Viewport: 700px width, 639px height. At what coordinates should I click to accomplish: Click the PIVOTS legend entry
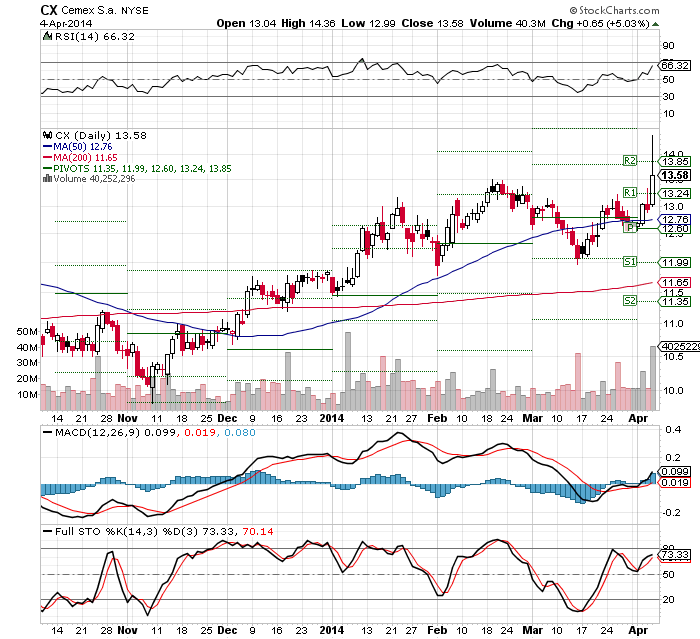137,169
